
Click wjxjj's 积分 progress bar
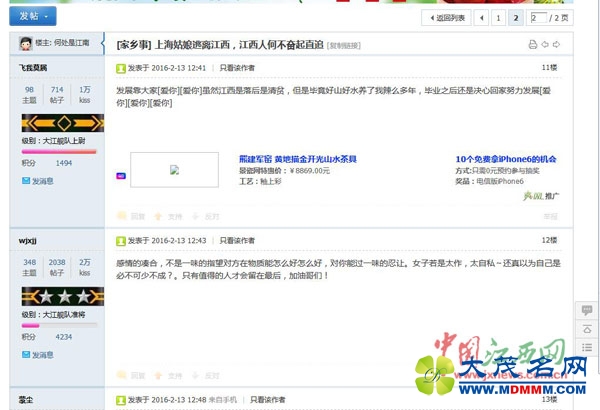point(59,325)
